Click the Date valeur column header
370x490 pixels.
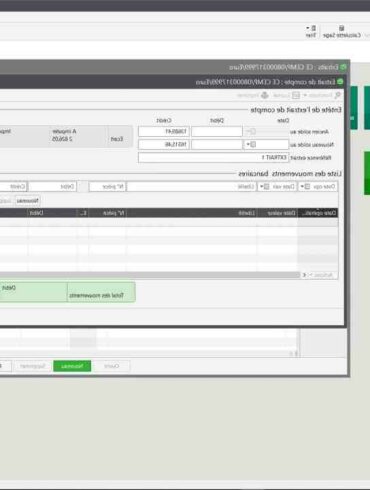tap(278, 213)
